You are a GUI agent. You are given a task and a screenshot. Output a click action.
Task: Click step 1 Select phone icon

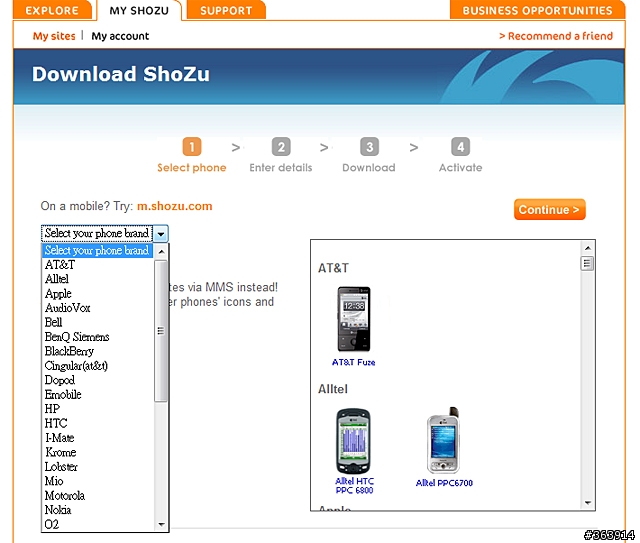tap(192, 147)
